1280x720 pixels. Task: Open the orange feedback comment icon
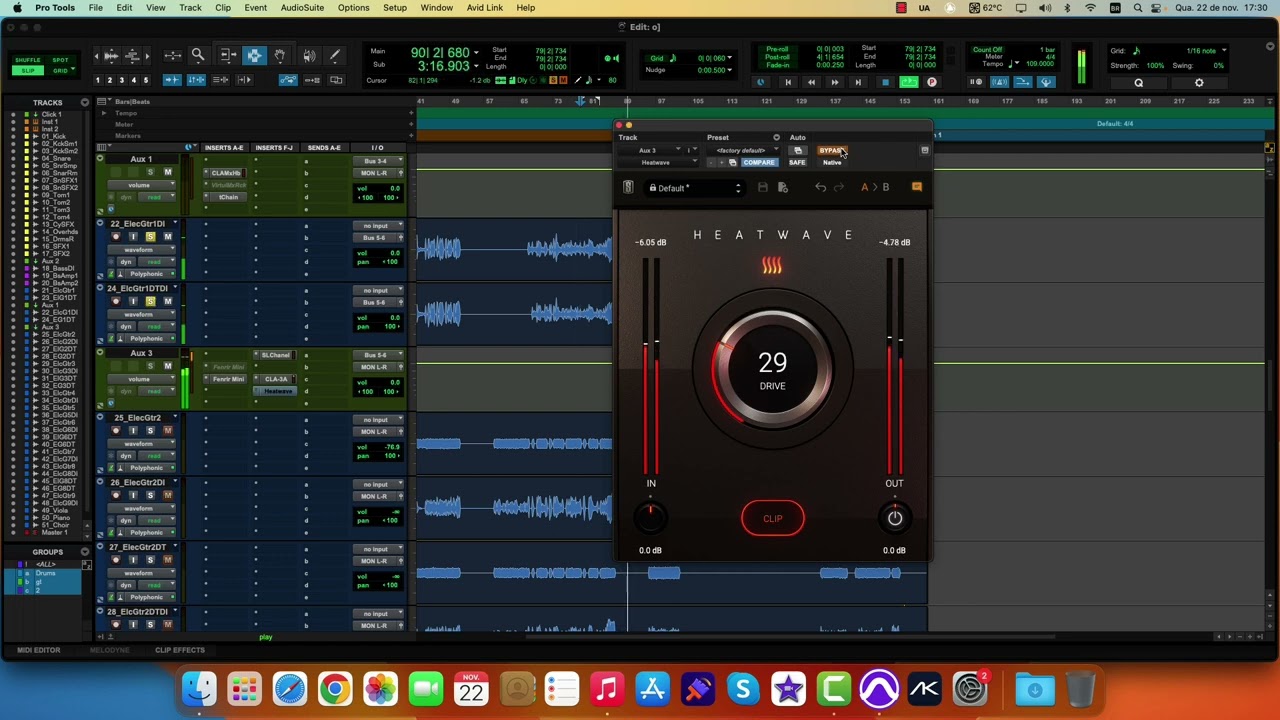(917, 187)
